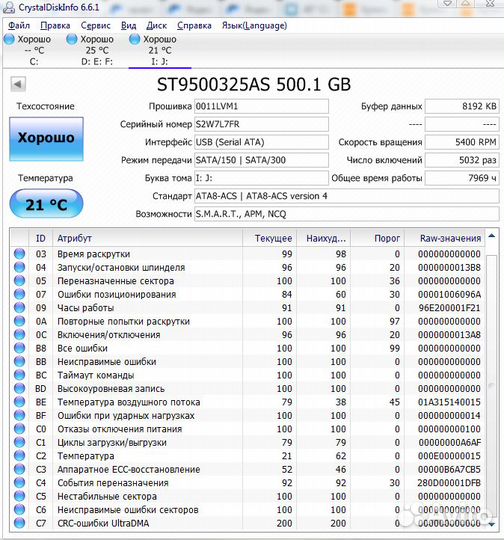The height and width of the screenshot is (540, 504).
Task: Click status icon for Ошибки позиционирования
Action: click(x=20, y=294)
